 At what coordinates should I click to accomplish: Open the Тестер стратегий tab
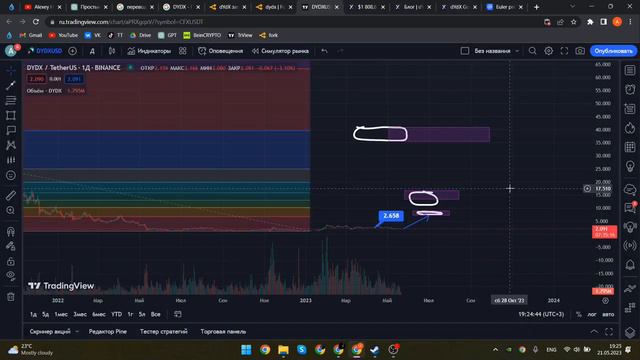(x=164, y=331)
